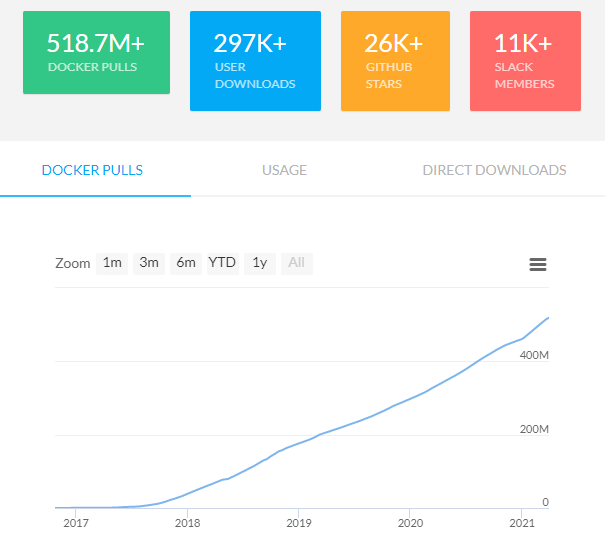This screenshot has height=543, width=605.
Task: Select YTD zoom range
Action: pos(222,263)
